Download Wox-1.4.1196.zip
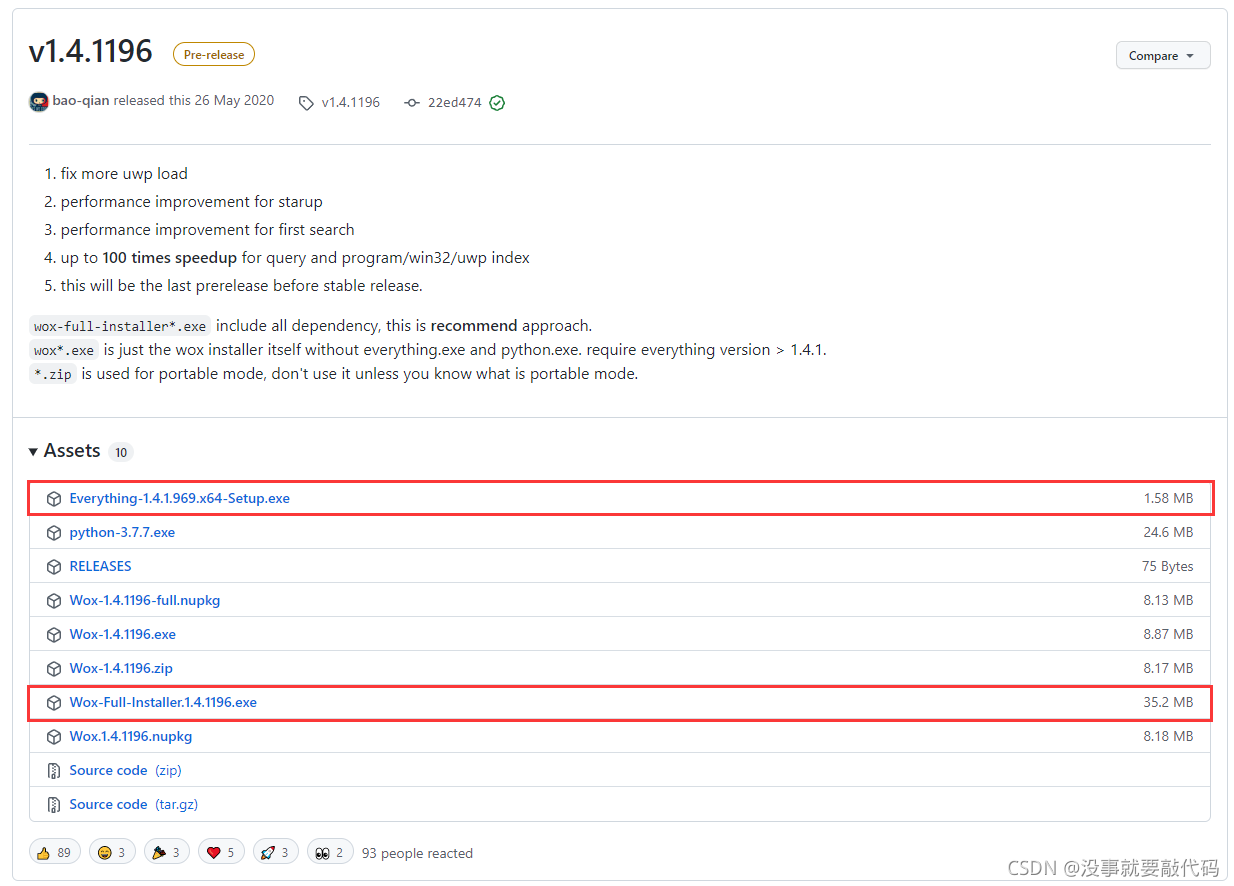The height and width of the screenshot is (886, 1234). click(x=121, y=668)
